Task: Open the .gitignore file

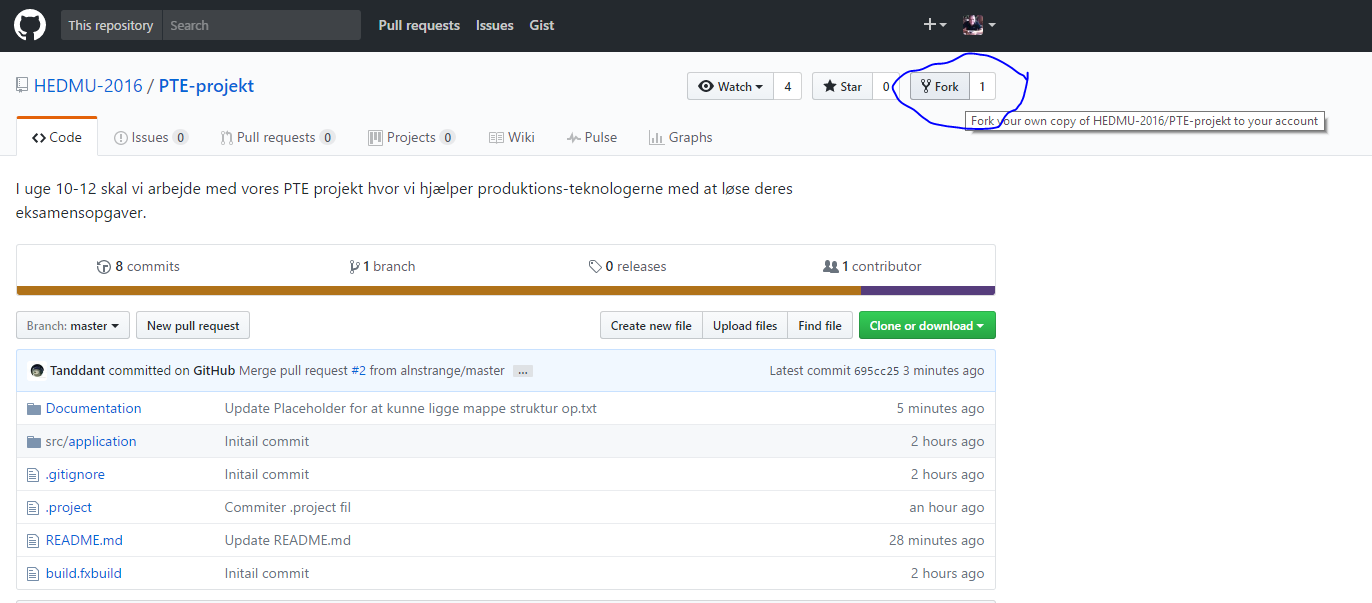Action: 75,474
